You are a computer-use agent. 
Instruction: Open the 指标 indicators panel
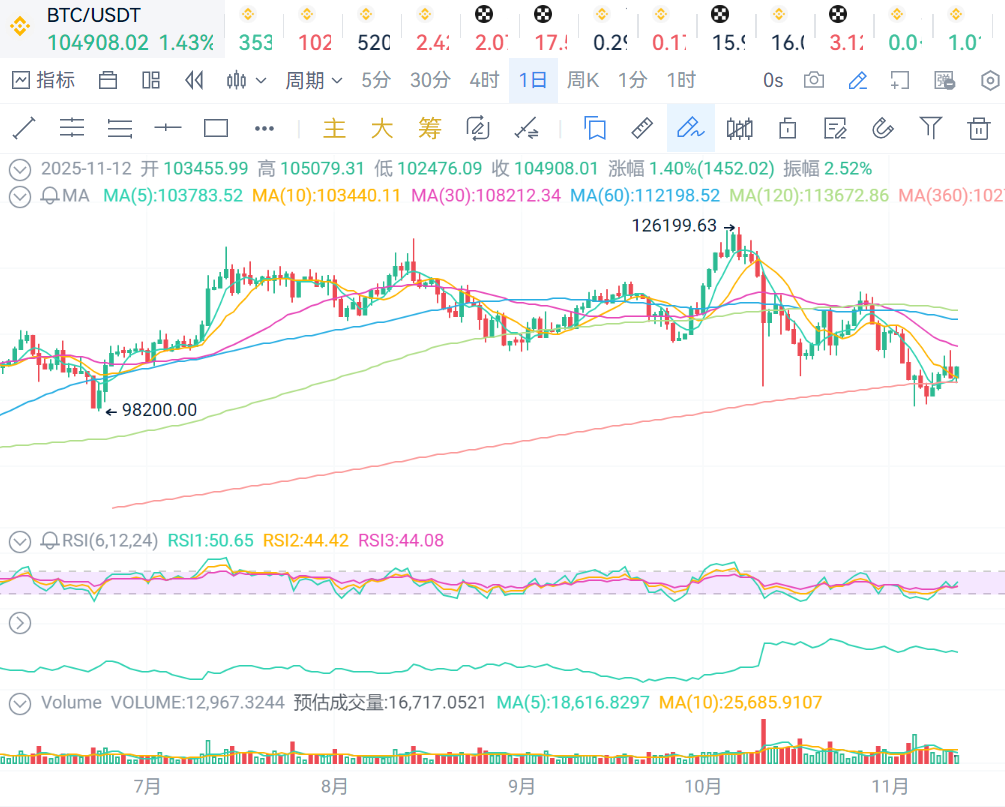(x=43, y=80)
